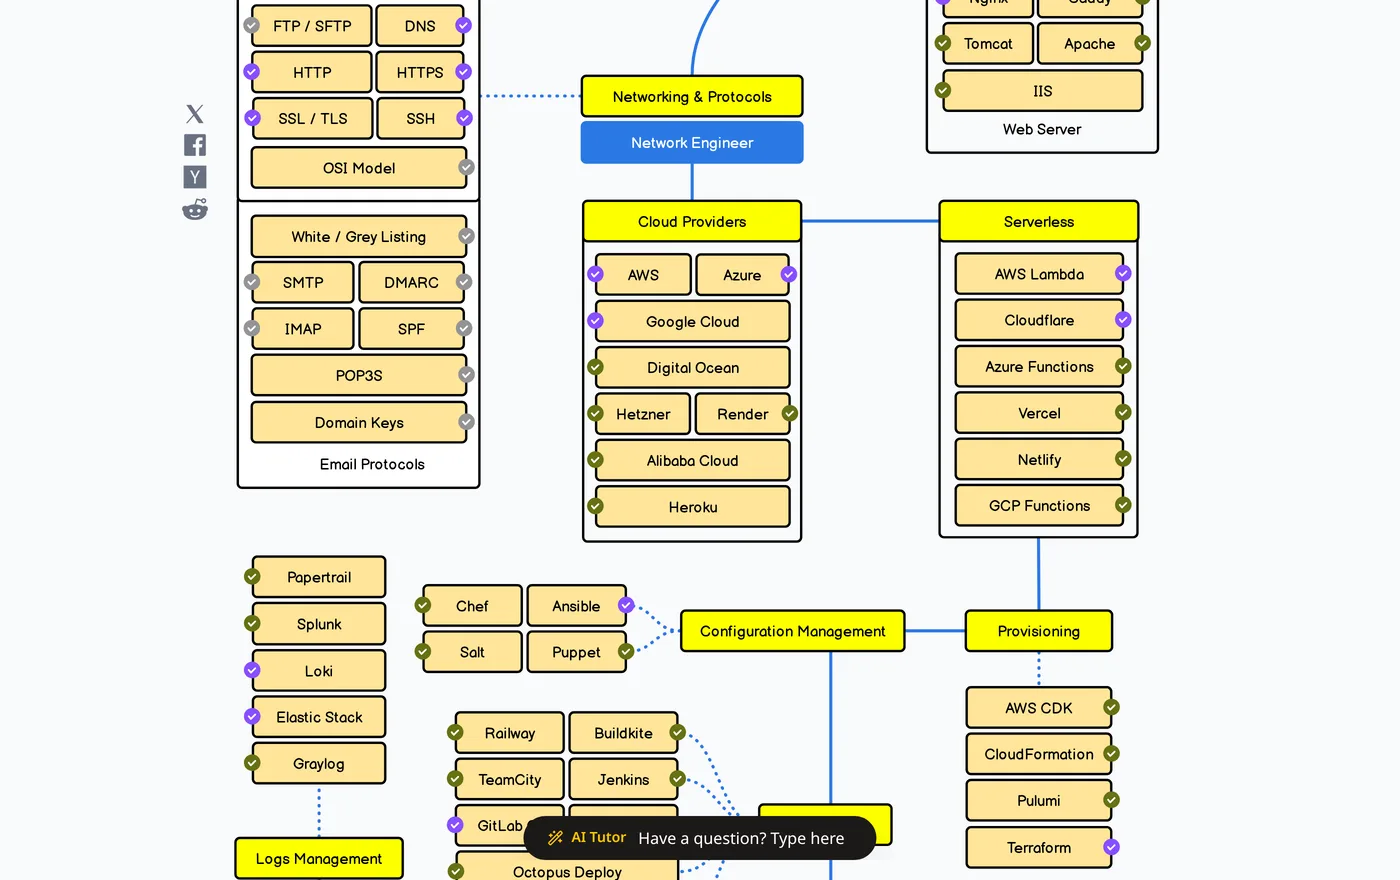Open the Logs Management topic
This screenshot has height=880, width=1400.
tap(319, 859)
